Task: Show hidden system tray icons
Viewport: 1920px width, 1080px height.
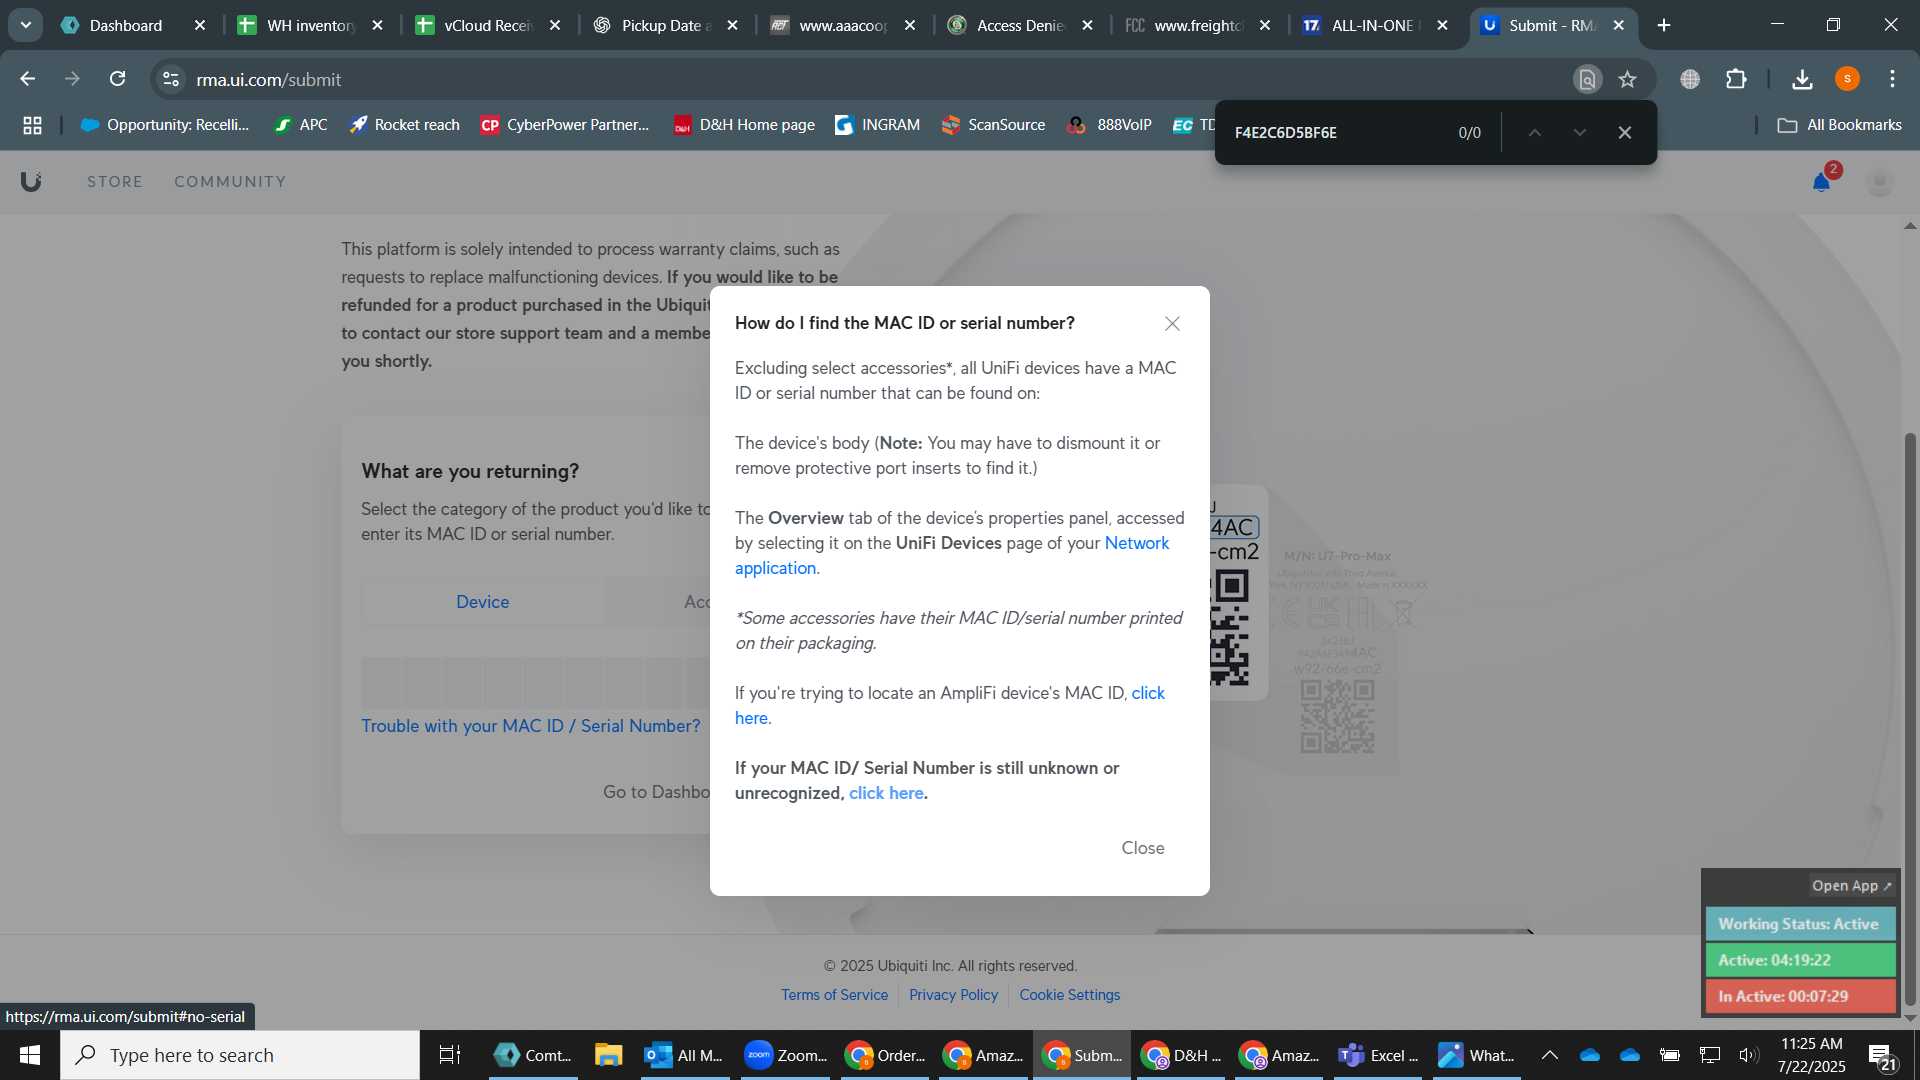Action: (1549, 1055)
